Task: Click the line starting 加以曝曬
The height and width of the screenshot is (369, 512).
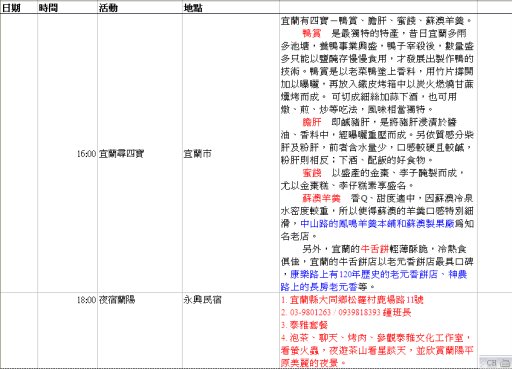Action: point(377,84)
